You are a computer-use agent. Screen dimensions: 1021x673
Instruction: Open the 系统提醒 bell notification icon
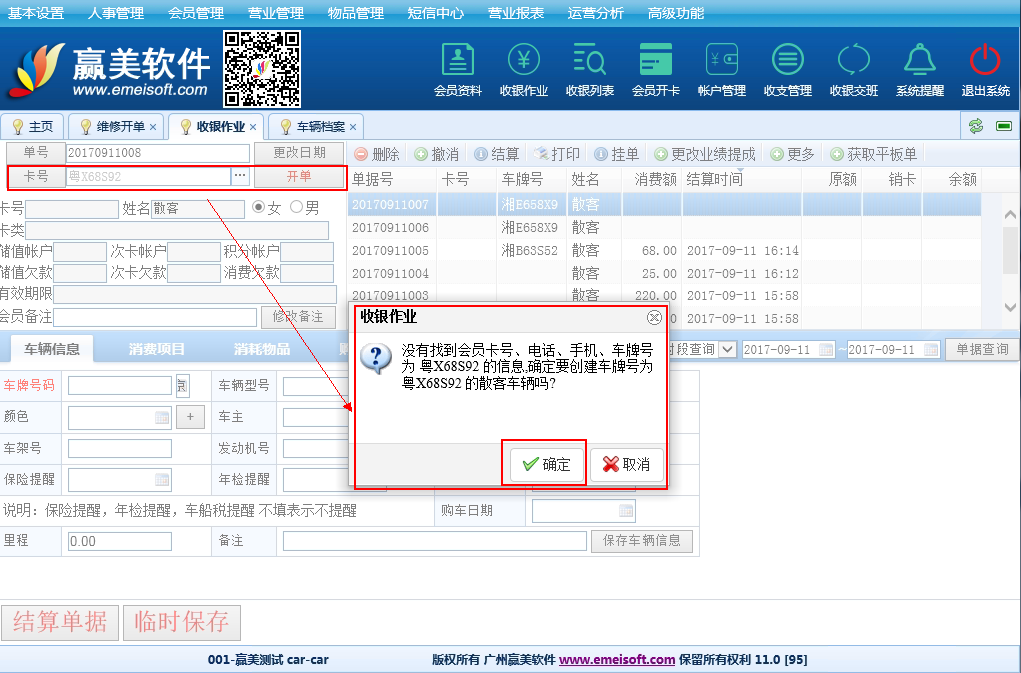[x=920, y=68]
